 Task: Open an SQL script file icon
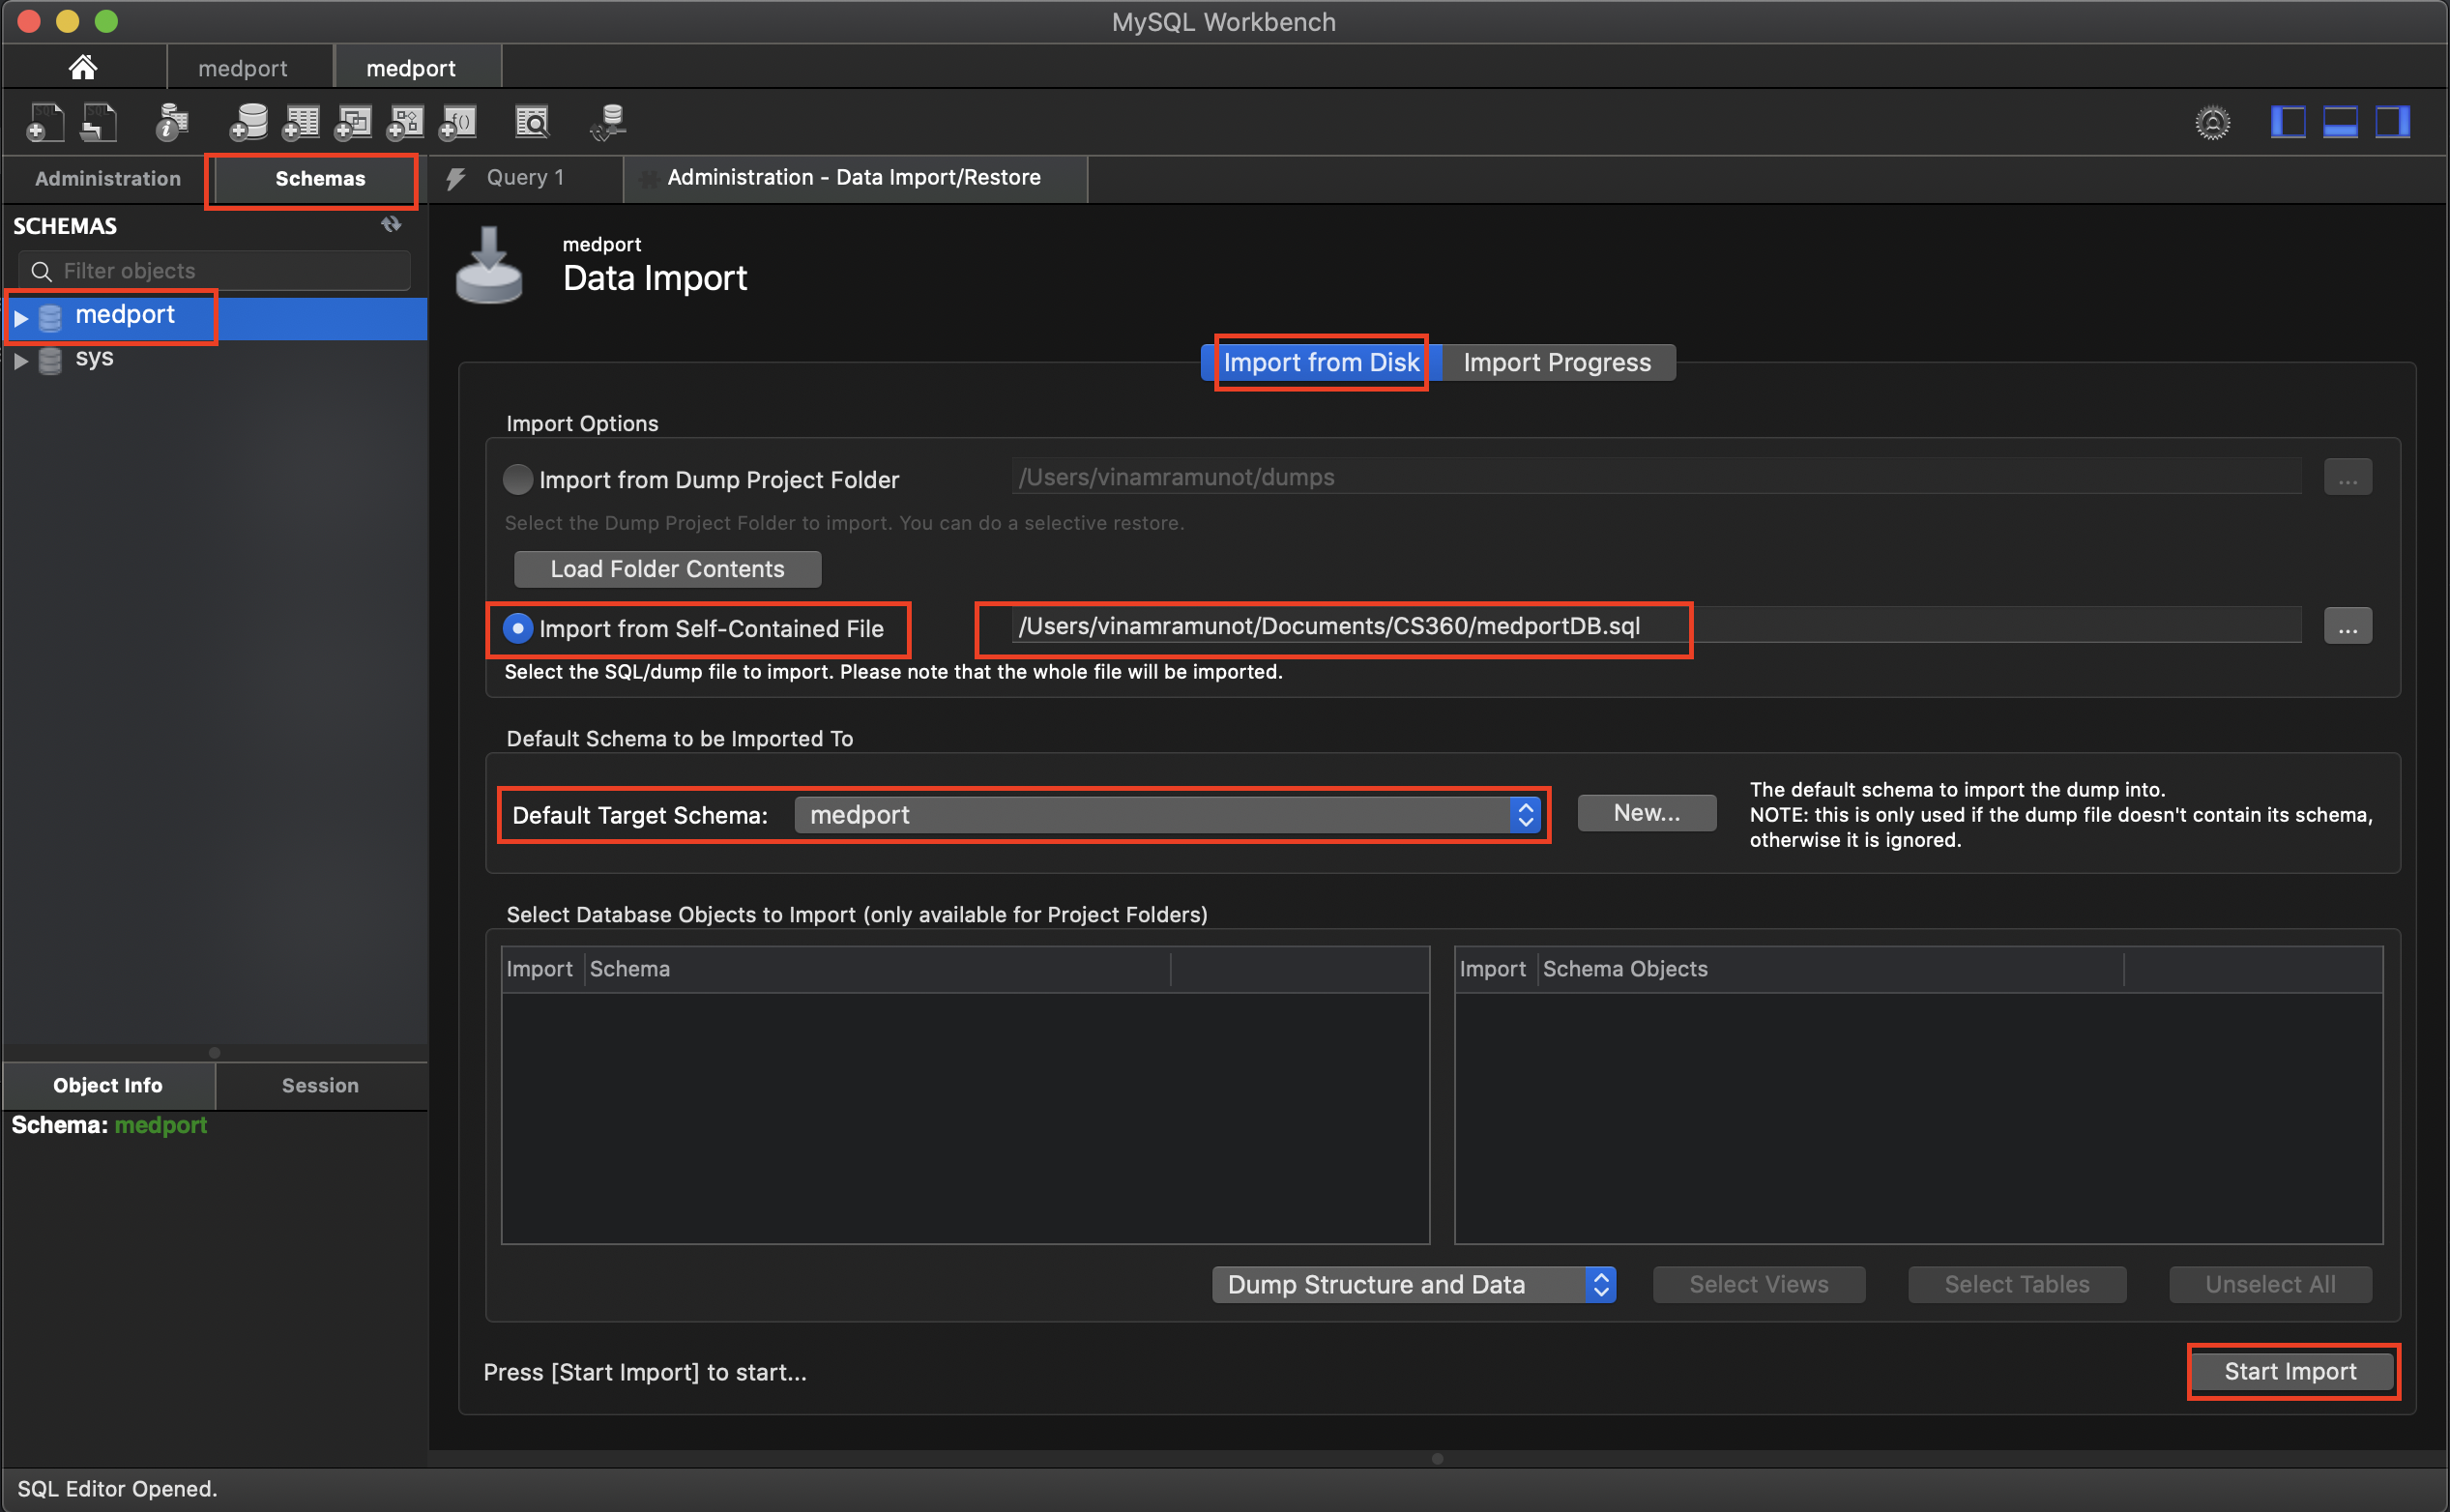[x=98, y=123]
